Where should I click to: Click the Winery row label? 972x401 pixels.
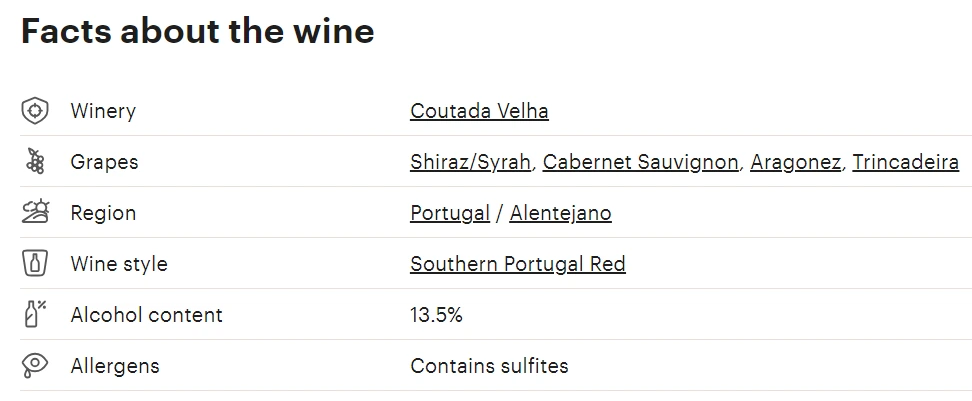103,111
